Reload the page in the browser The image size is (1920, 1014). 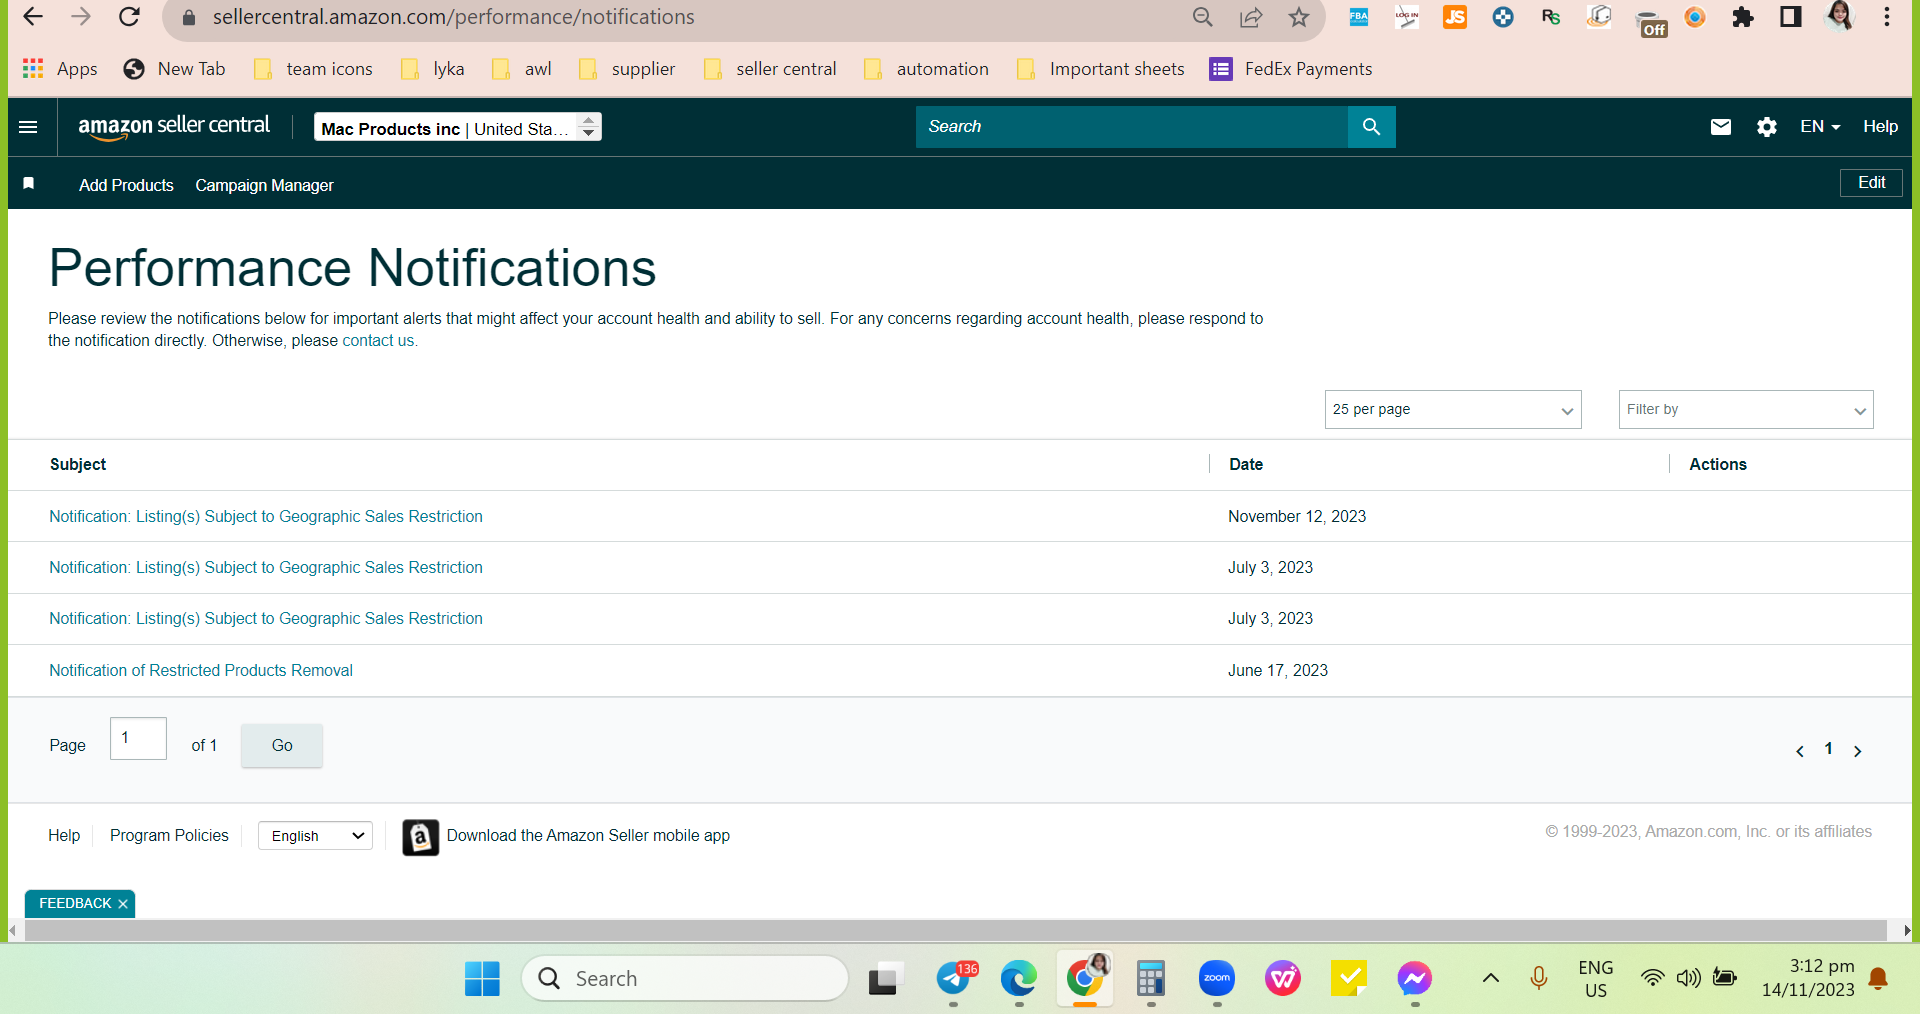point(129,17)
